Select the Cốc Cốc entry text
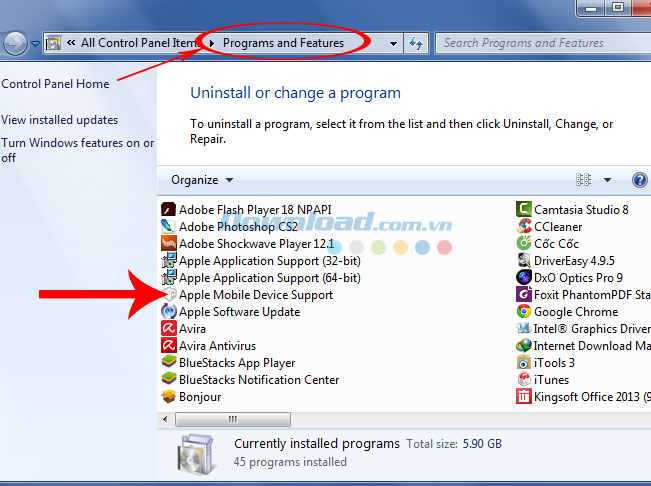The image size is (651, 486). 556,244
